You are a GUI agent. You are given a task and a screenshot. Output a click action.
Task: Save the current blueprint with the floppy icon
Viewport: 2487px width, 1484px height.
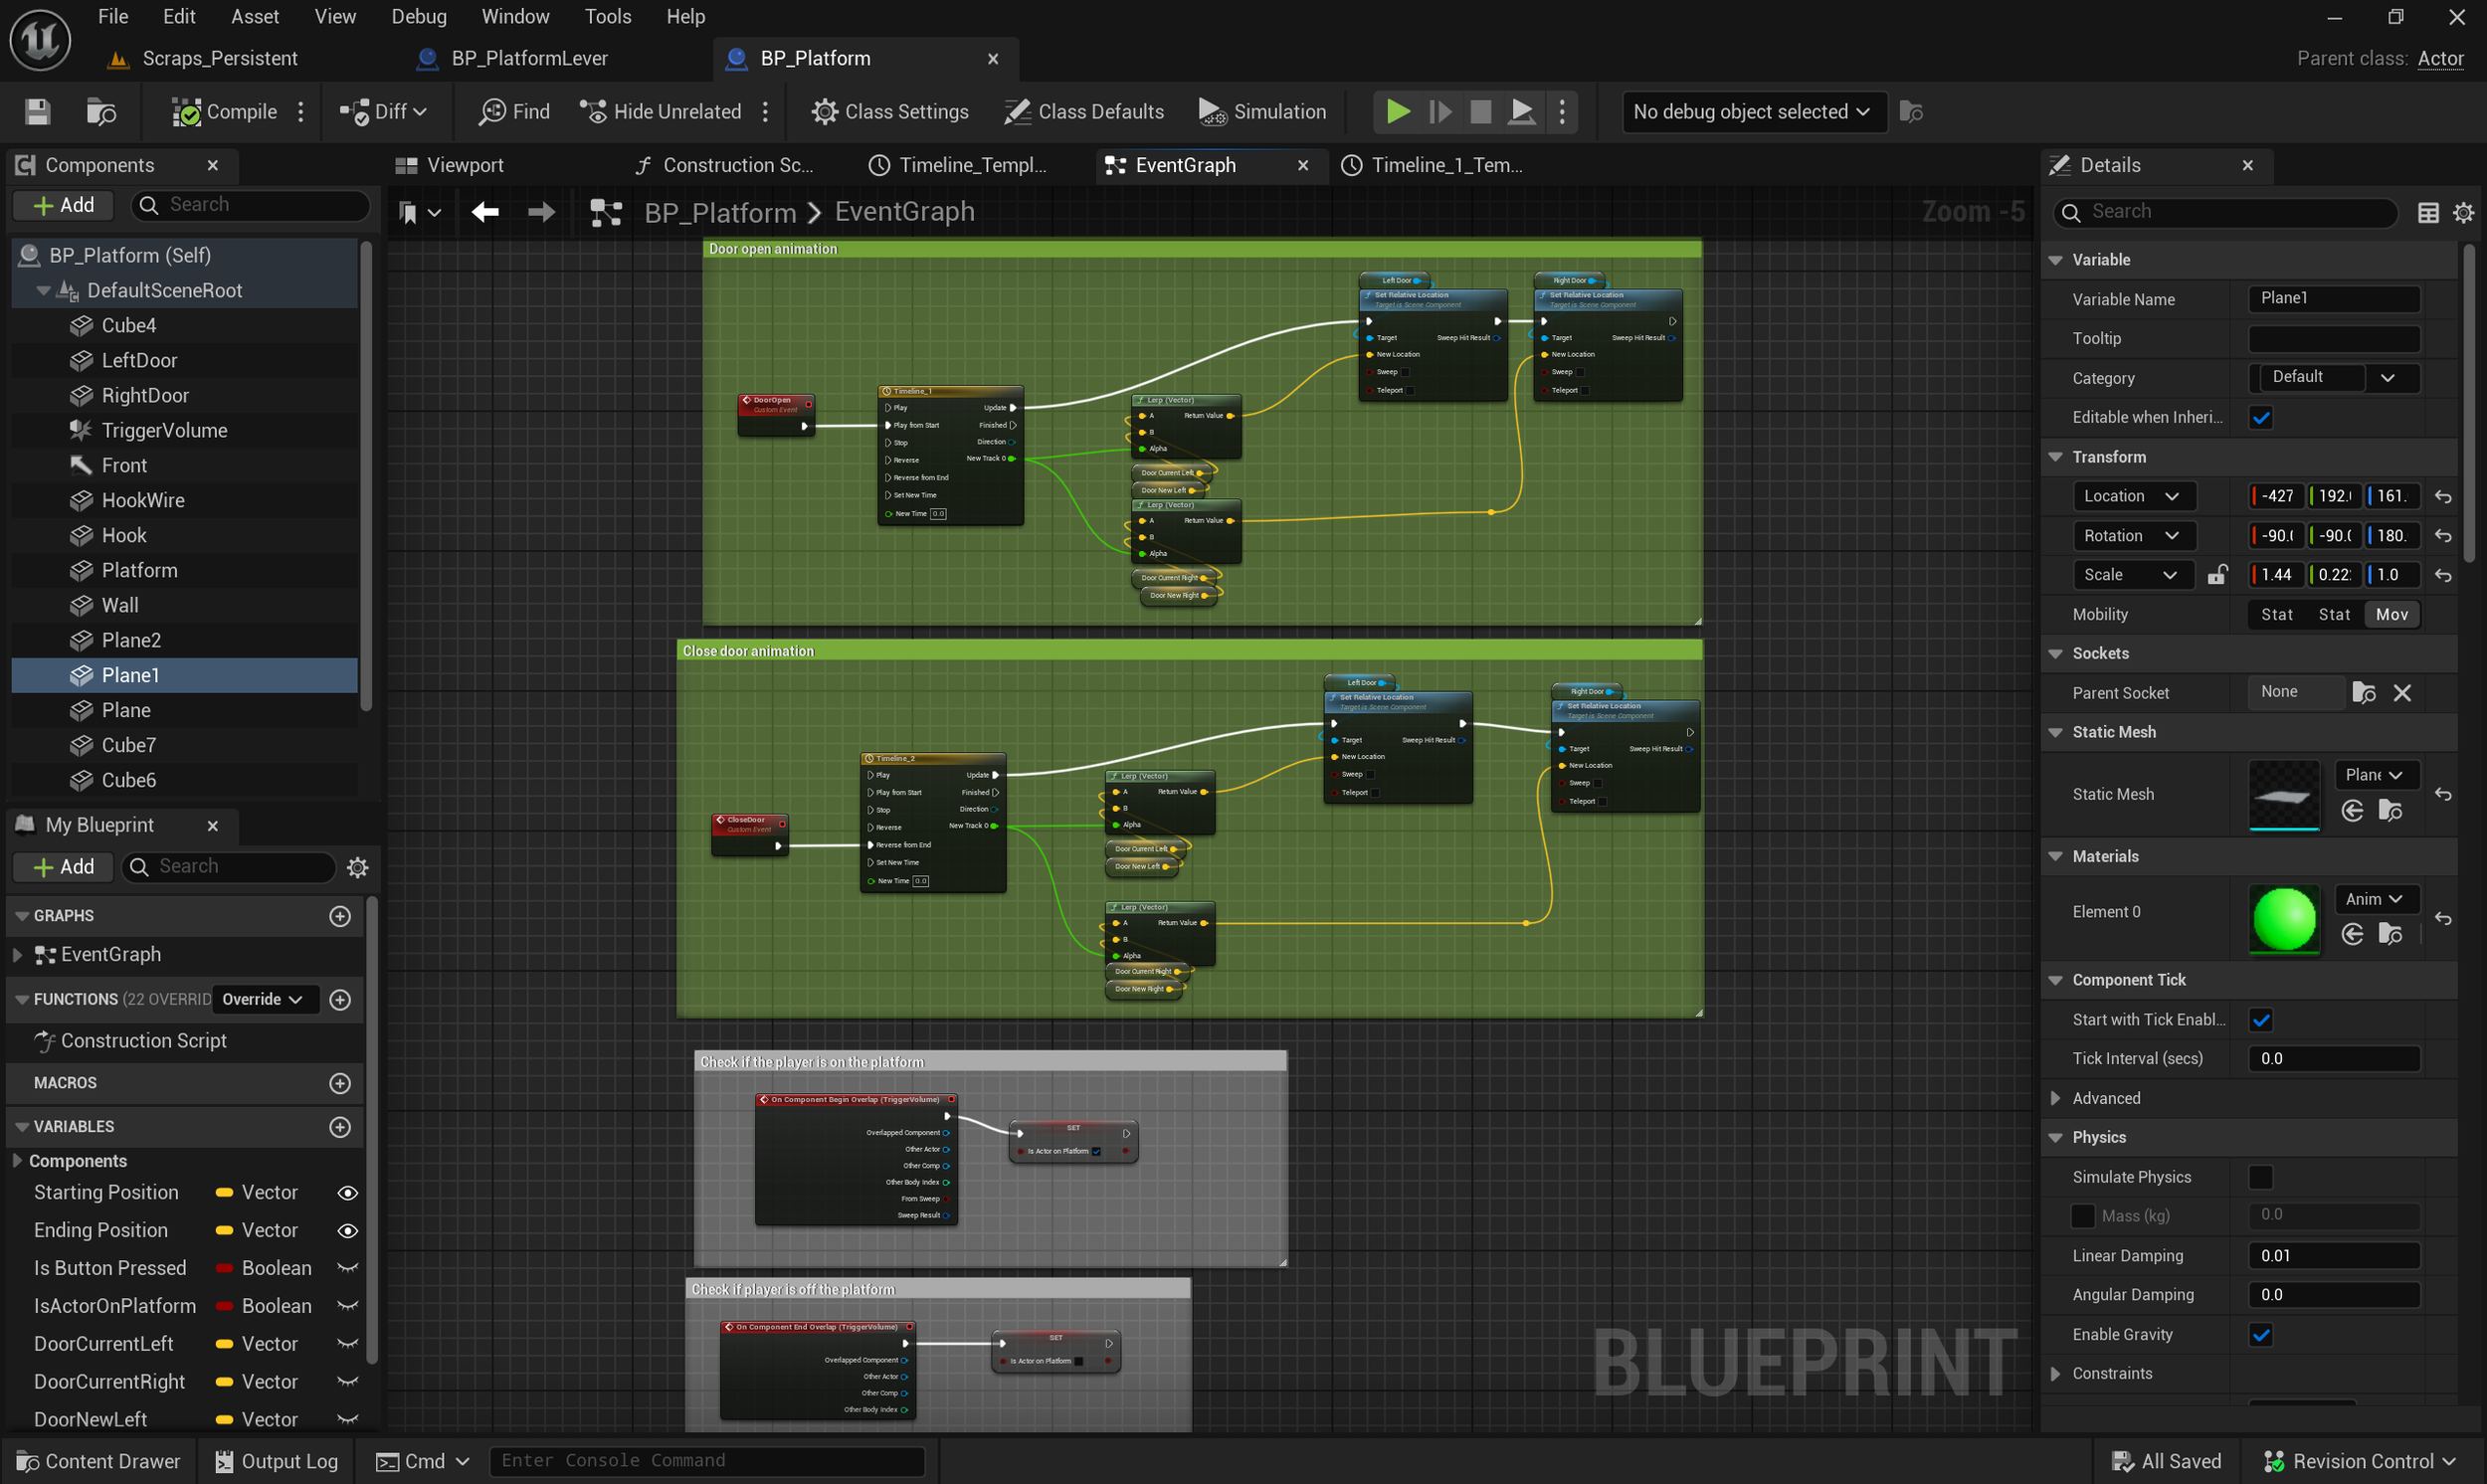[x=38, y=112]
